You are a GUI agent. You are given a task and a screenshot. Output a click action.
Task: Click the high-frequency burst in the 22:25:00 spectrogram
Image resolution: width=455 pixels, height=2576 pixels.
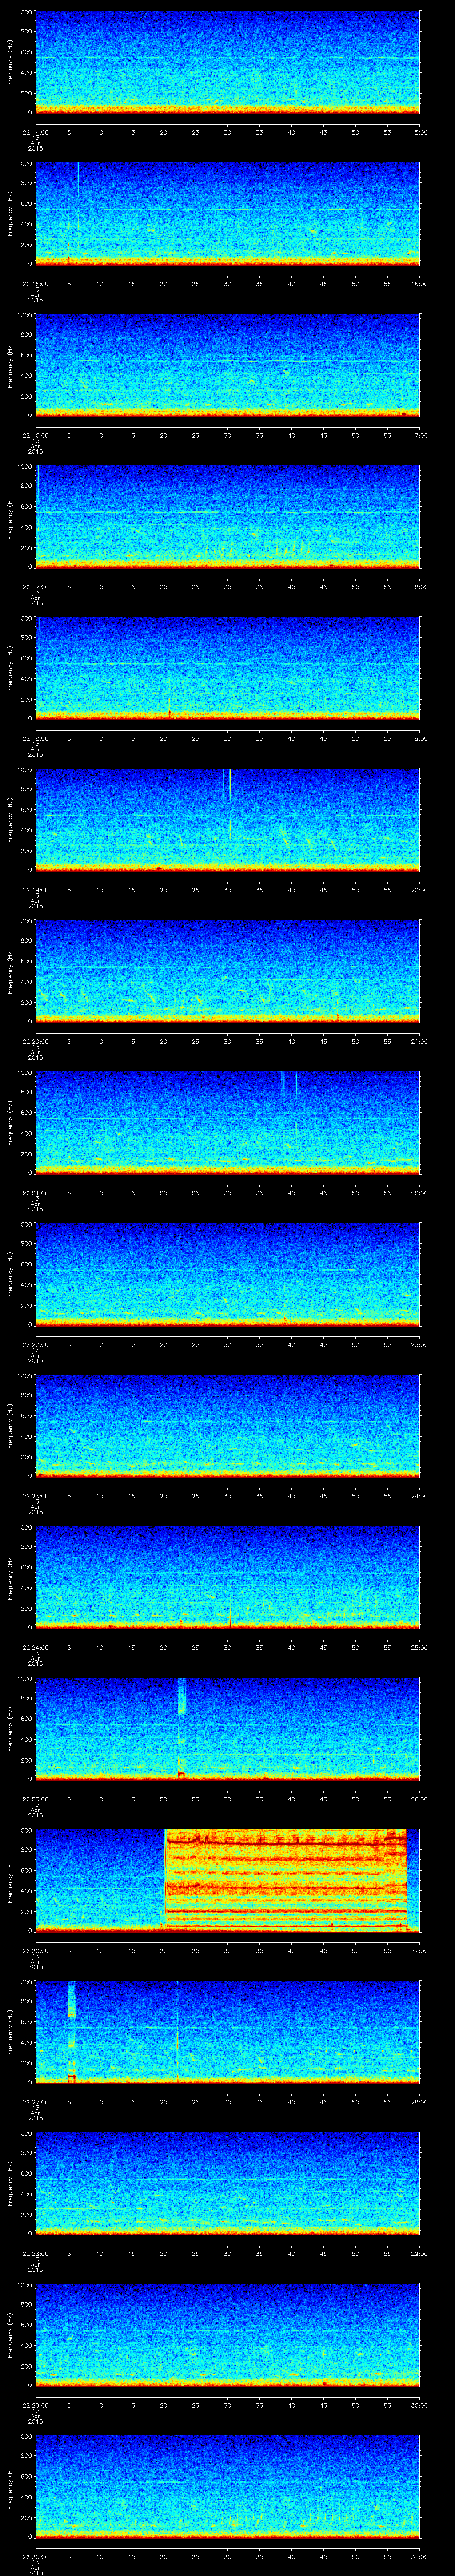tap(182, 1696)
